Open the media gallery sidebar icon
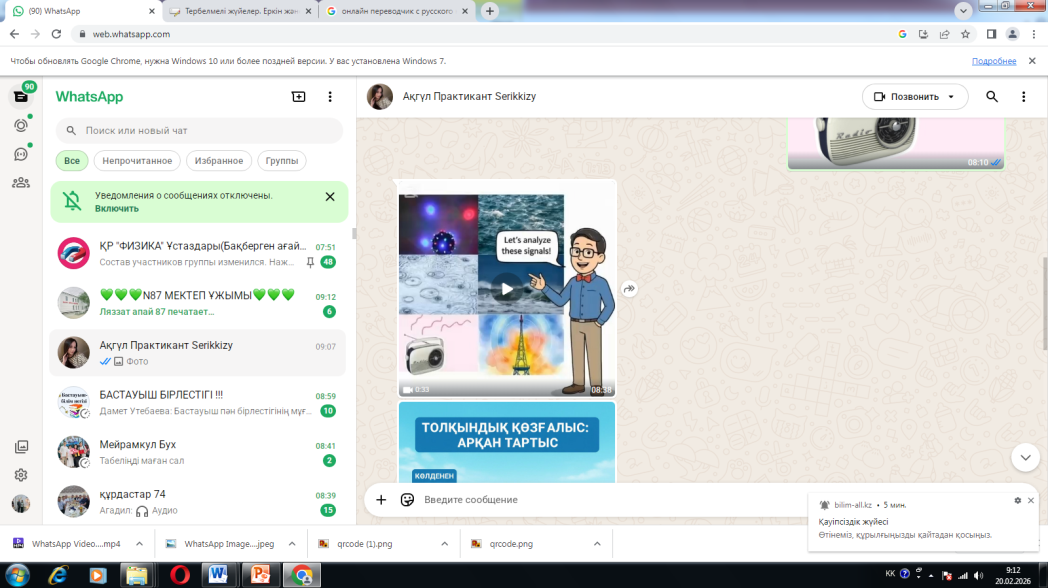Image resolution: width=1048 pixels, height=588 pixels. tap(21, 446)
